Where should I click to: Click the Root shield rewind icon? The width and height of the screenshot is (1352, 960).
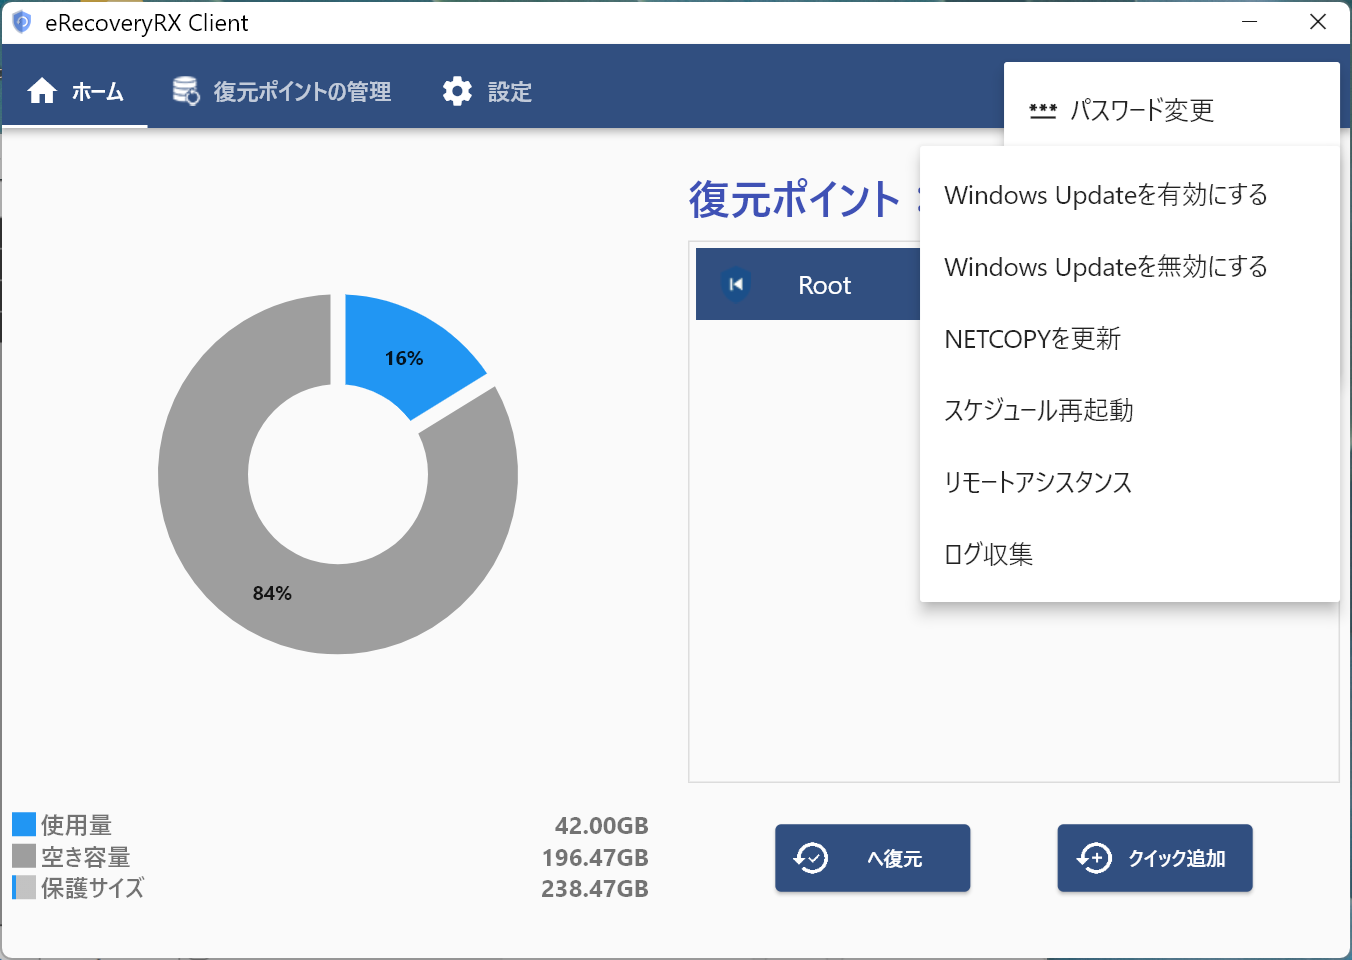click(x=736, y=285)
